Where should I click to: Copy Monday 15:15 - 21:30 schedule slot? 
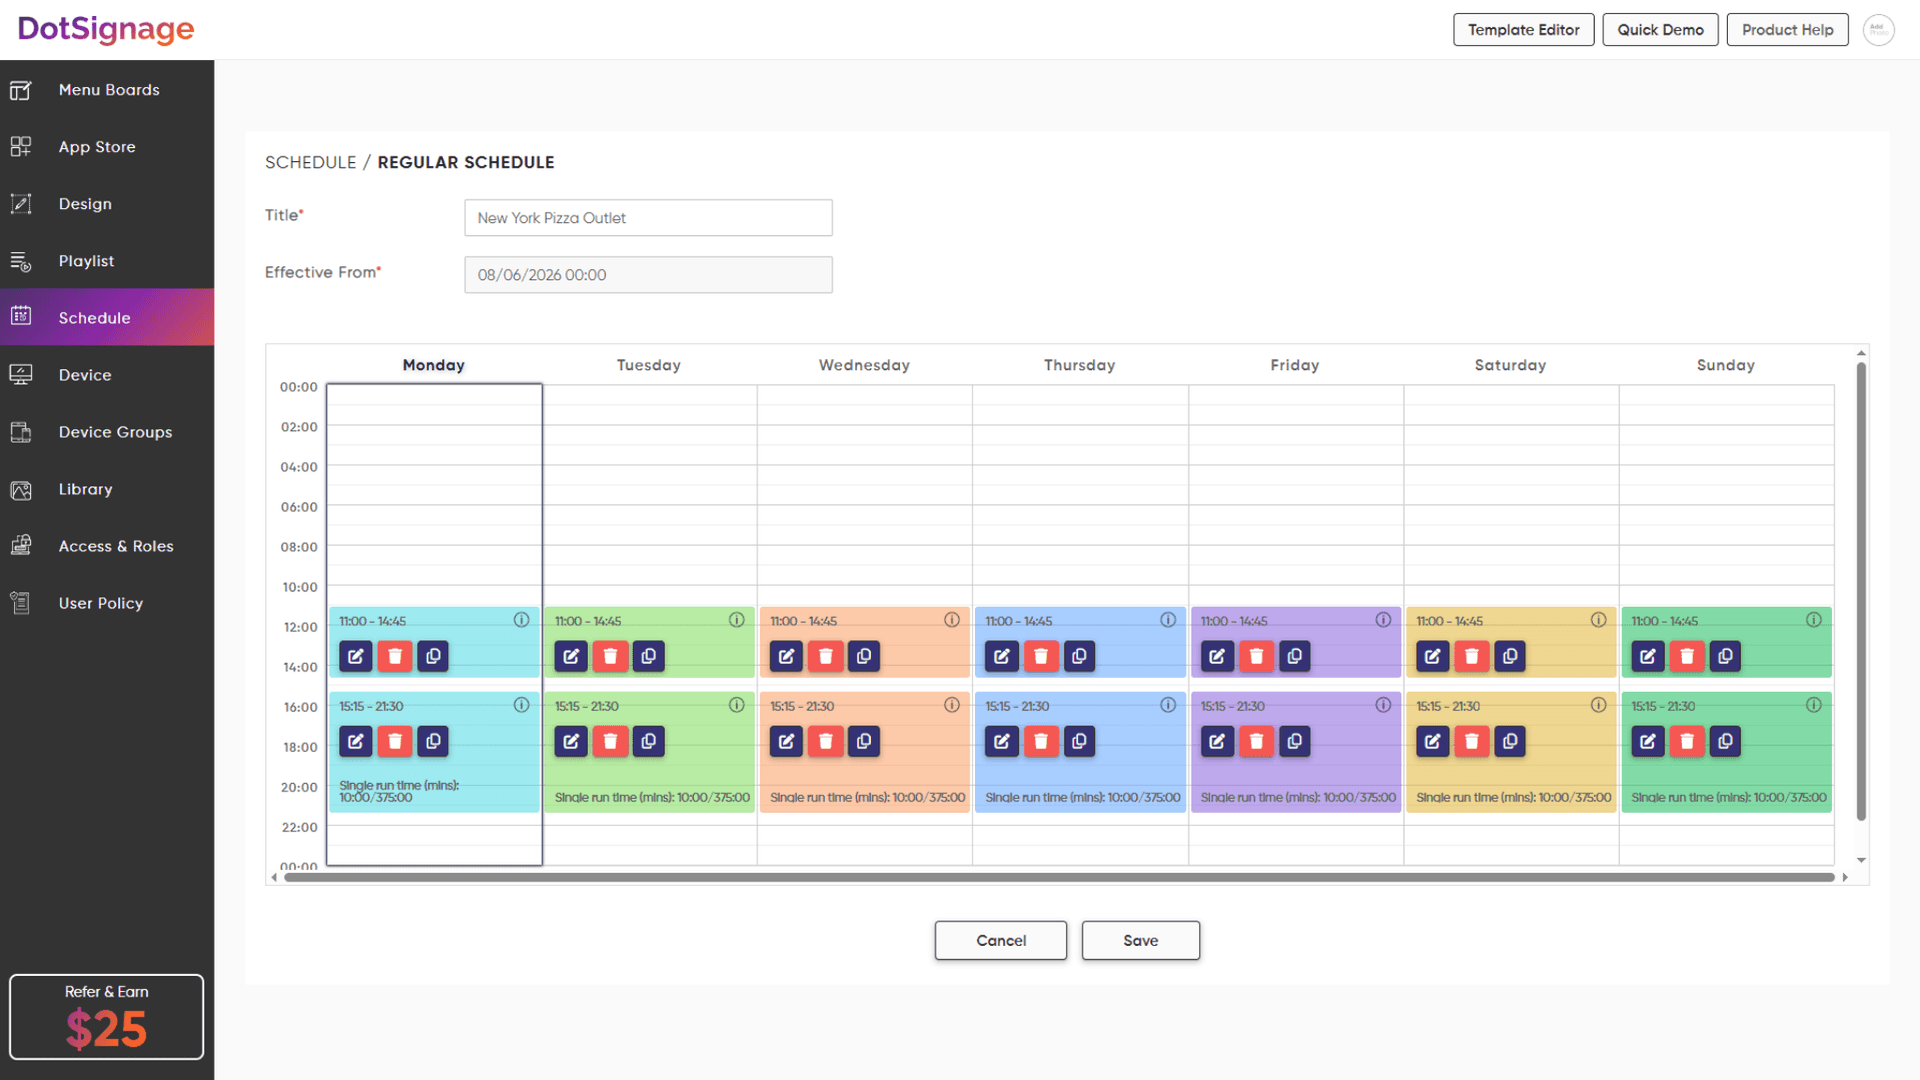pyautogui.click(x=433, y=741)
